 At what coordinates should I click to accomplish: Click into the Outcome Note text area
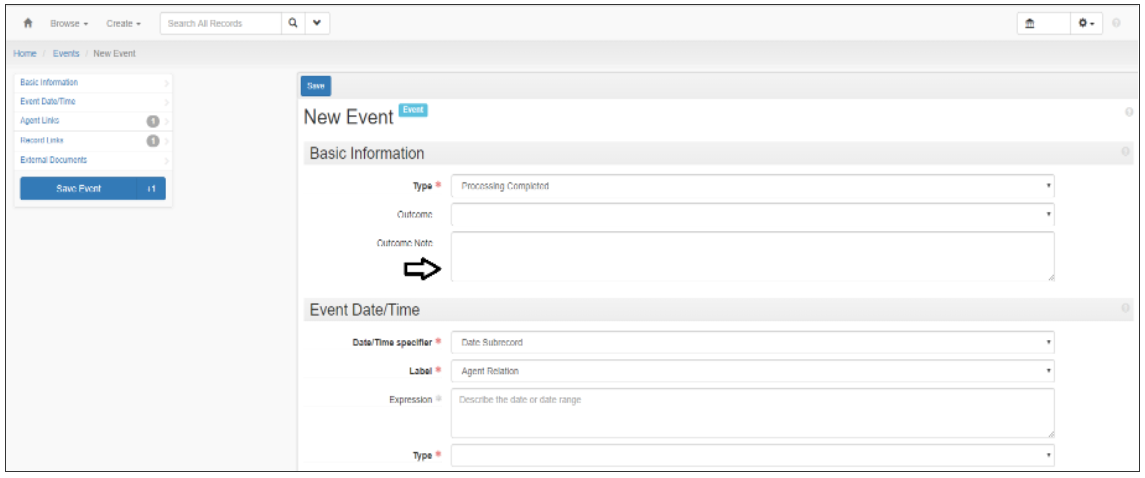tap(753, 256)
